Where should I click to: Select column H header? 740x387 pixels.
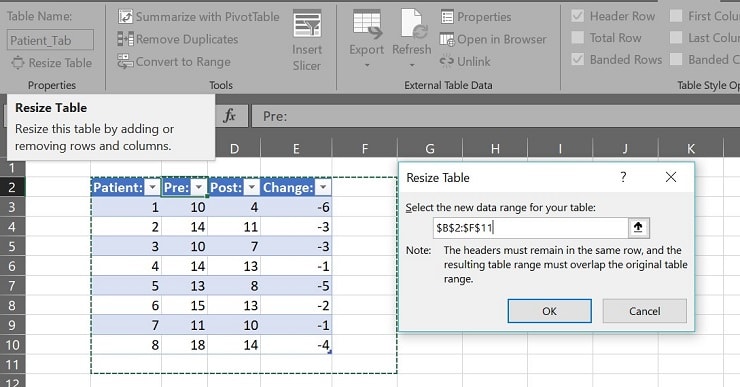(495, 149)
